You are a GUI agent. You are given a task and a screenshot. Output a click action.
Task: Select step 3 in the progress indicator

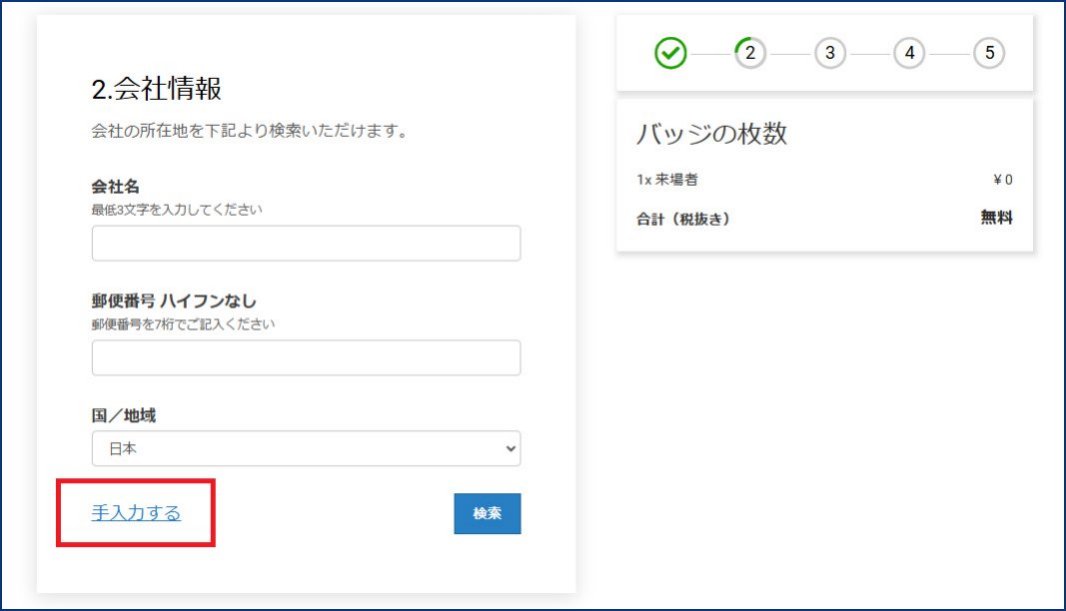tap(829, 53)
